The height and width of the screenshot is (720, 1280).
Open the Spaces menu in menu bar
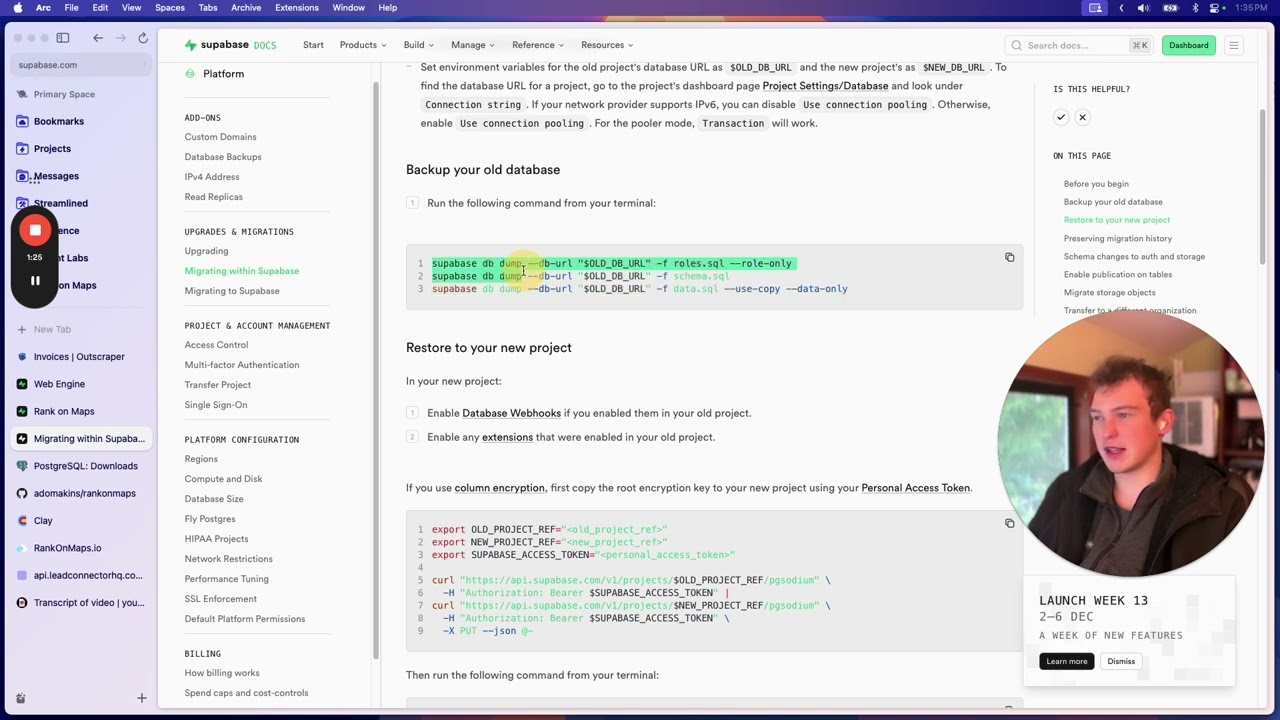pos(169,8)
